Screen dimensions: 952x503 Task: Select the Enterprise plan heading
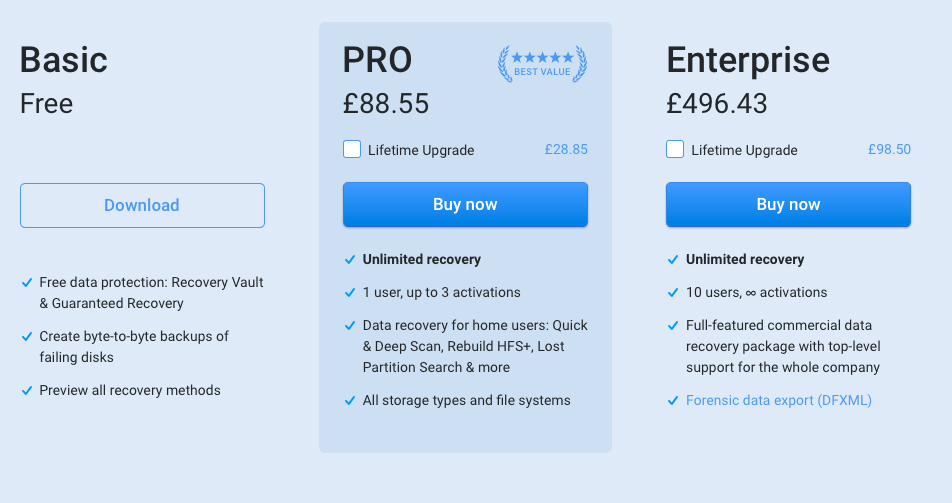(x=748, y=61)
